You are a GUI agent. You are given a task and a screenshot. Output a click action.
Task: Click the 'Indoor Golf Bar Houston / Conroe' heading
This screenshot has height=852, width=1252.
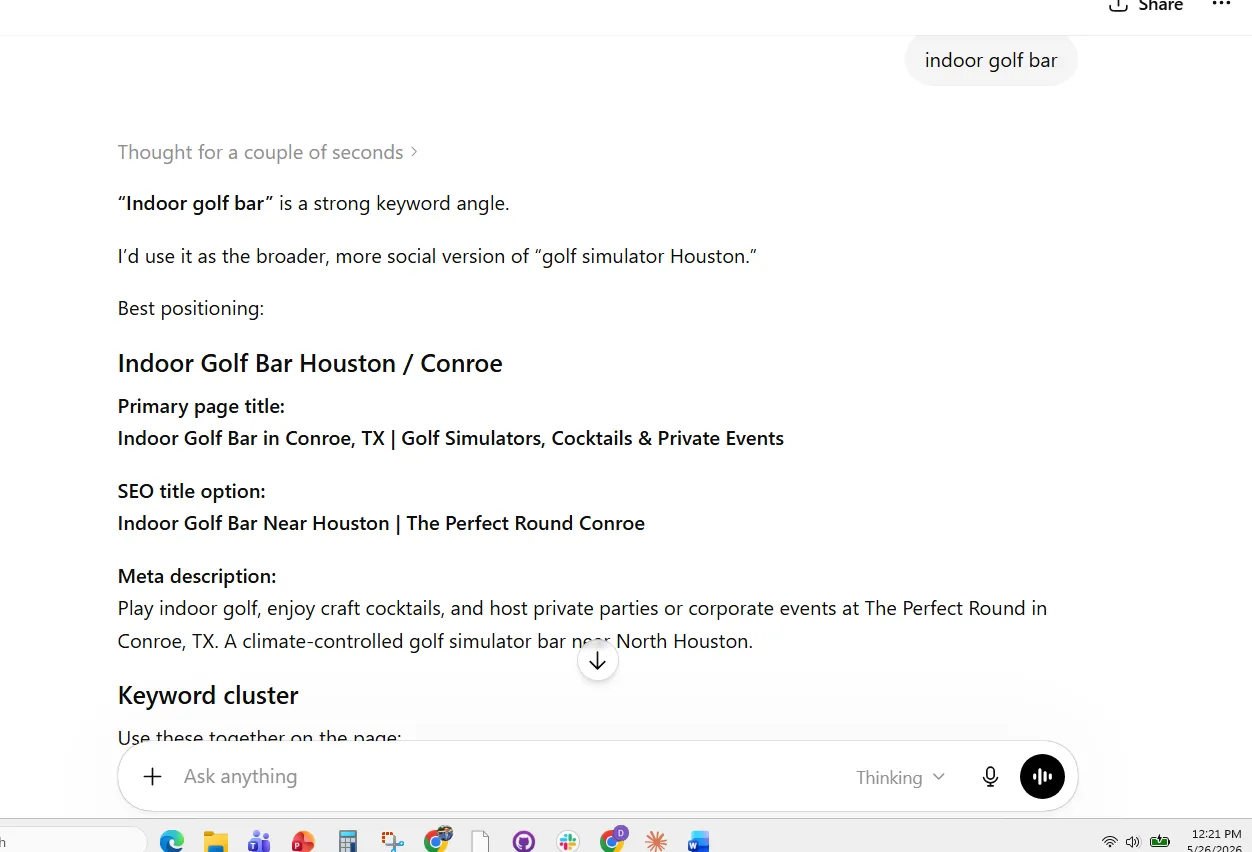pyautogui.click(x=310, y=363)
